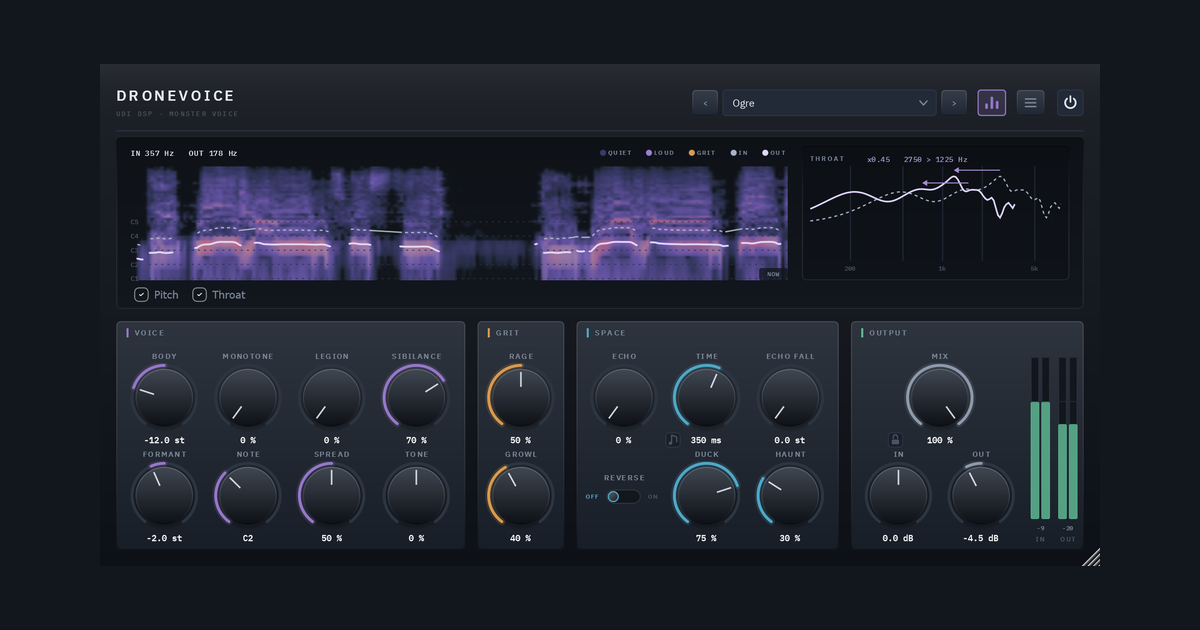This screenshot has height=630, width=1200.
Task: Click the In gain knob
Action: (898, 495)
